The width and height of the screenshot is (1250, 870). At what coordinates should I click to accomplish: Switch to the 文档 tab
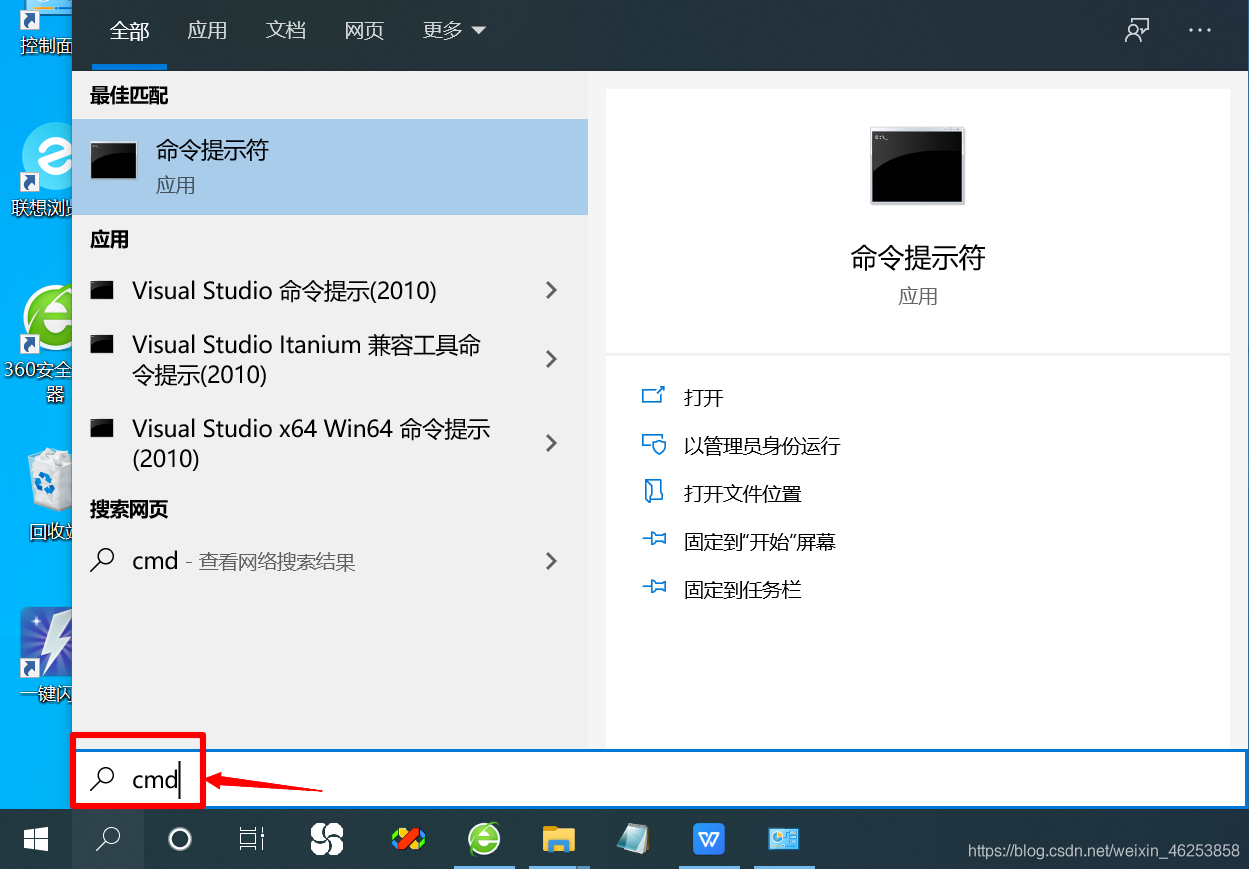click(286, 30)
